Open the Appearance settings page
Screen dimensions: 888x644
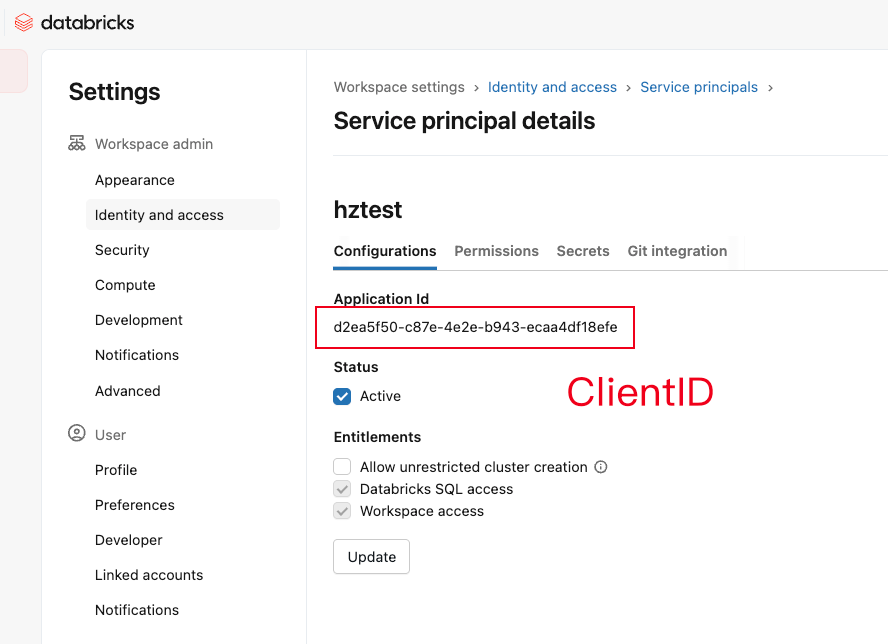point(135,180)
